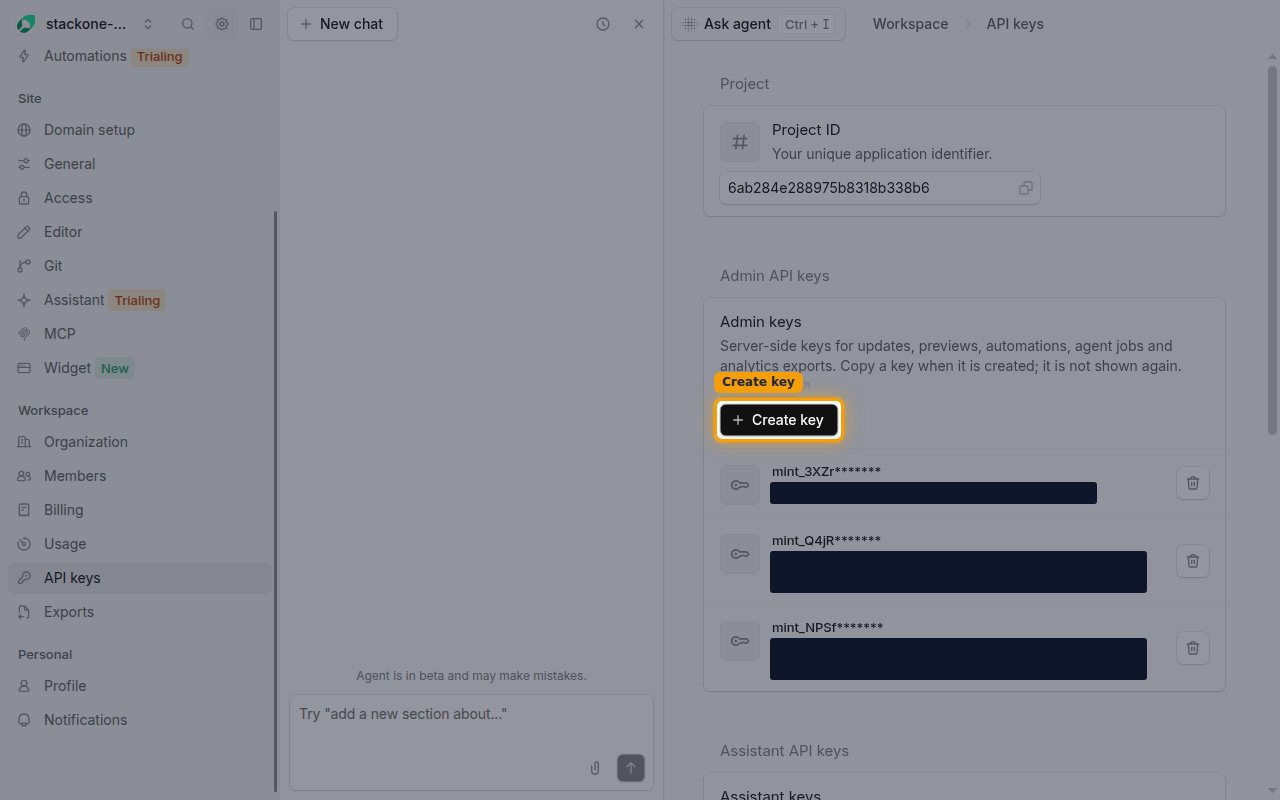Click key icon beside mint_3XZr
Image resolution: width=1280 pixels, height=800 pixels.
coord(740,485)
